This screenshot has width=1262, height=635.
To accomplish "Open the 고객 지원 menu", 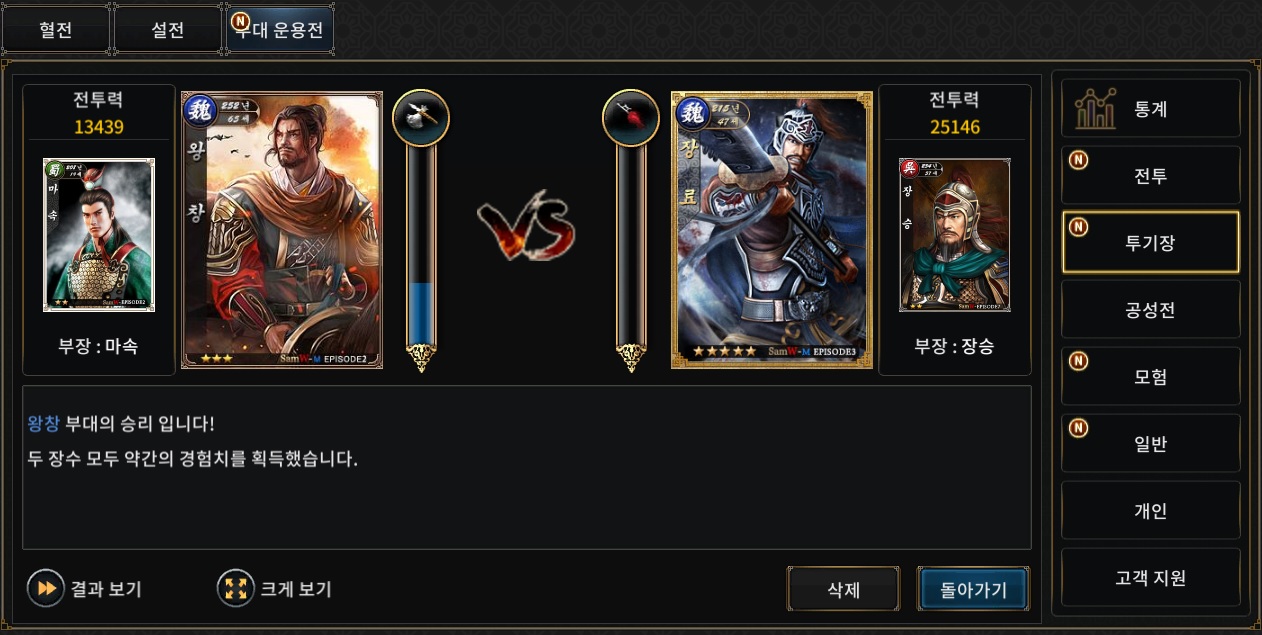I will point(1151,577).
